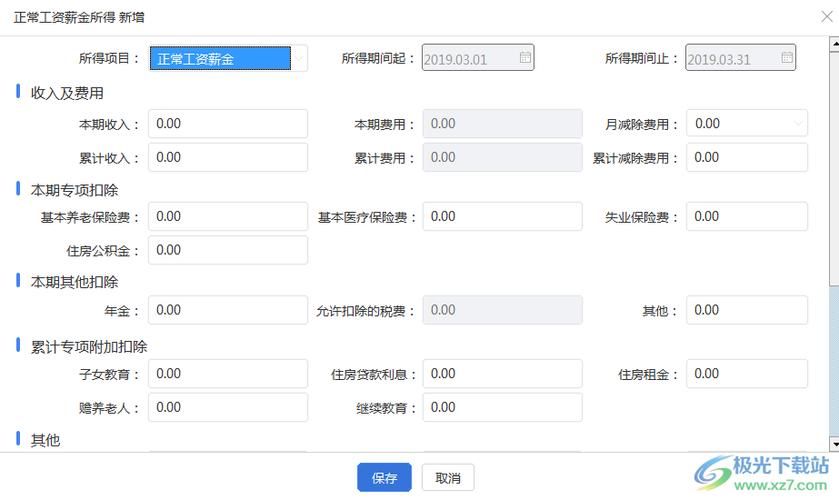Click the 其他 section heading at bottom
839x500 pixels.
click(45, 441)
